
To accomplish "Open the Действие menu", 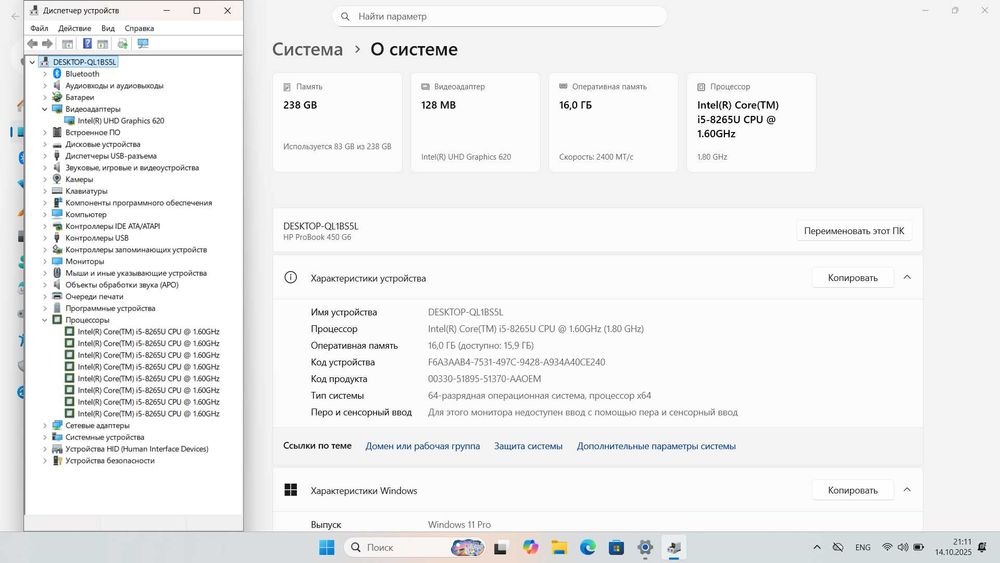I will pos(75,28).
